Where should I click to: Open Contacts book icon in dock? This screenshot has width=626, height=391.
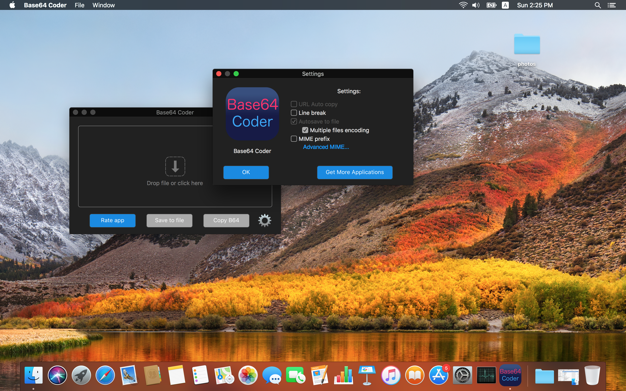[153, 375]
